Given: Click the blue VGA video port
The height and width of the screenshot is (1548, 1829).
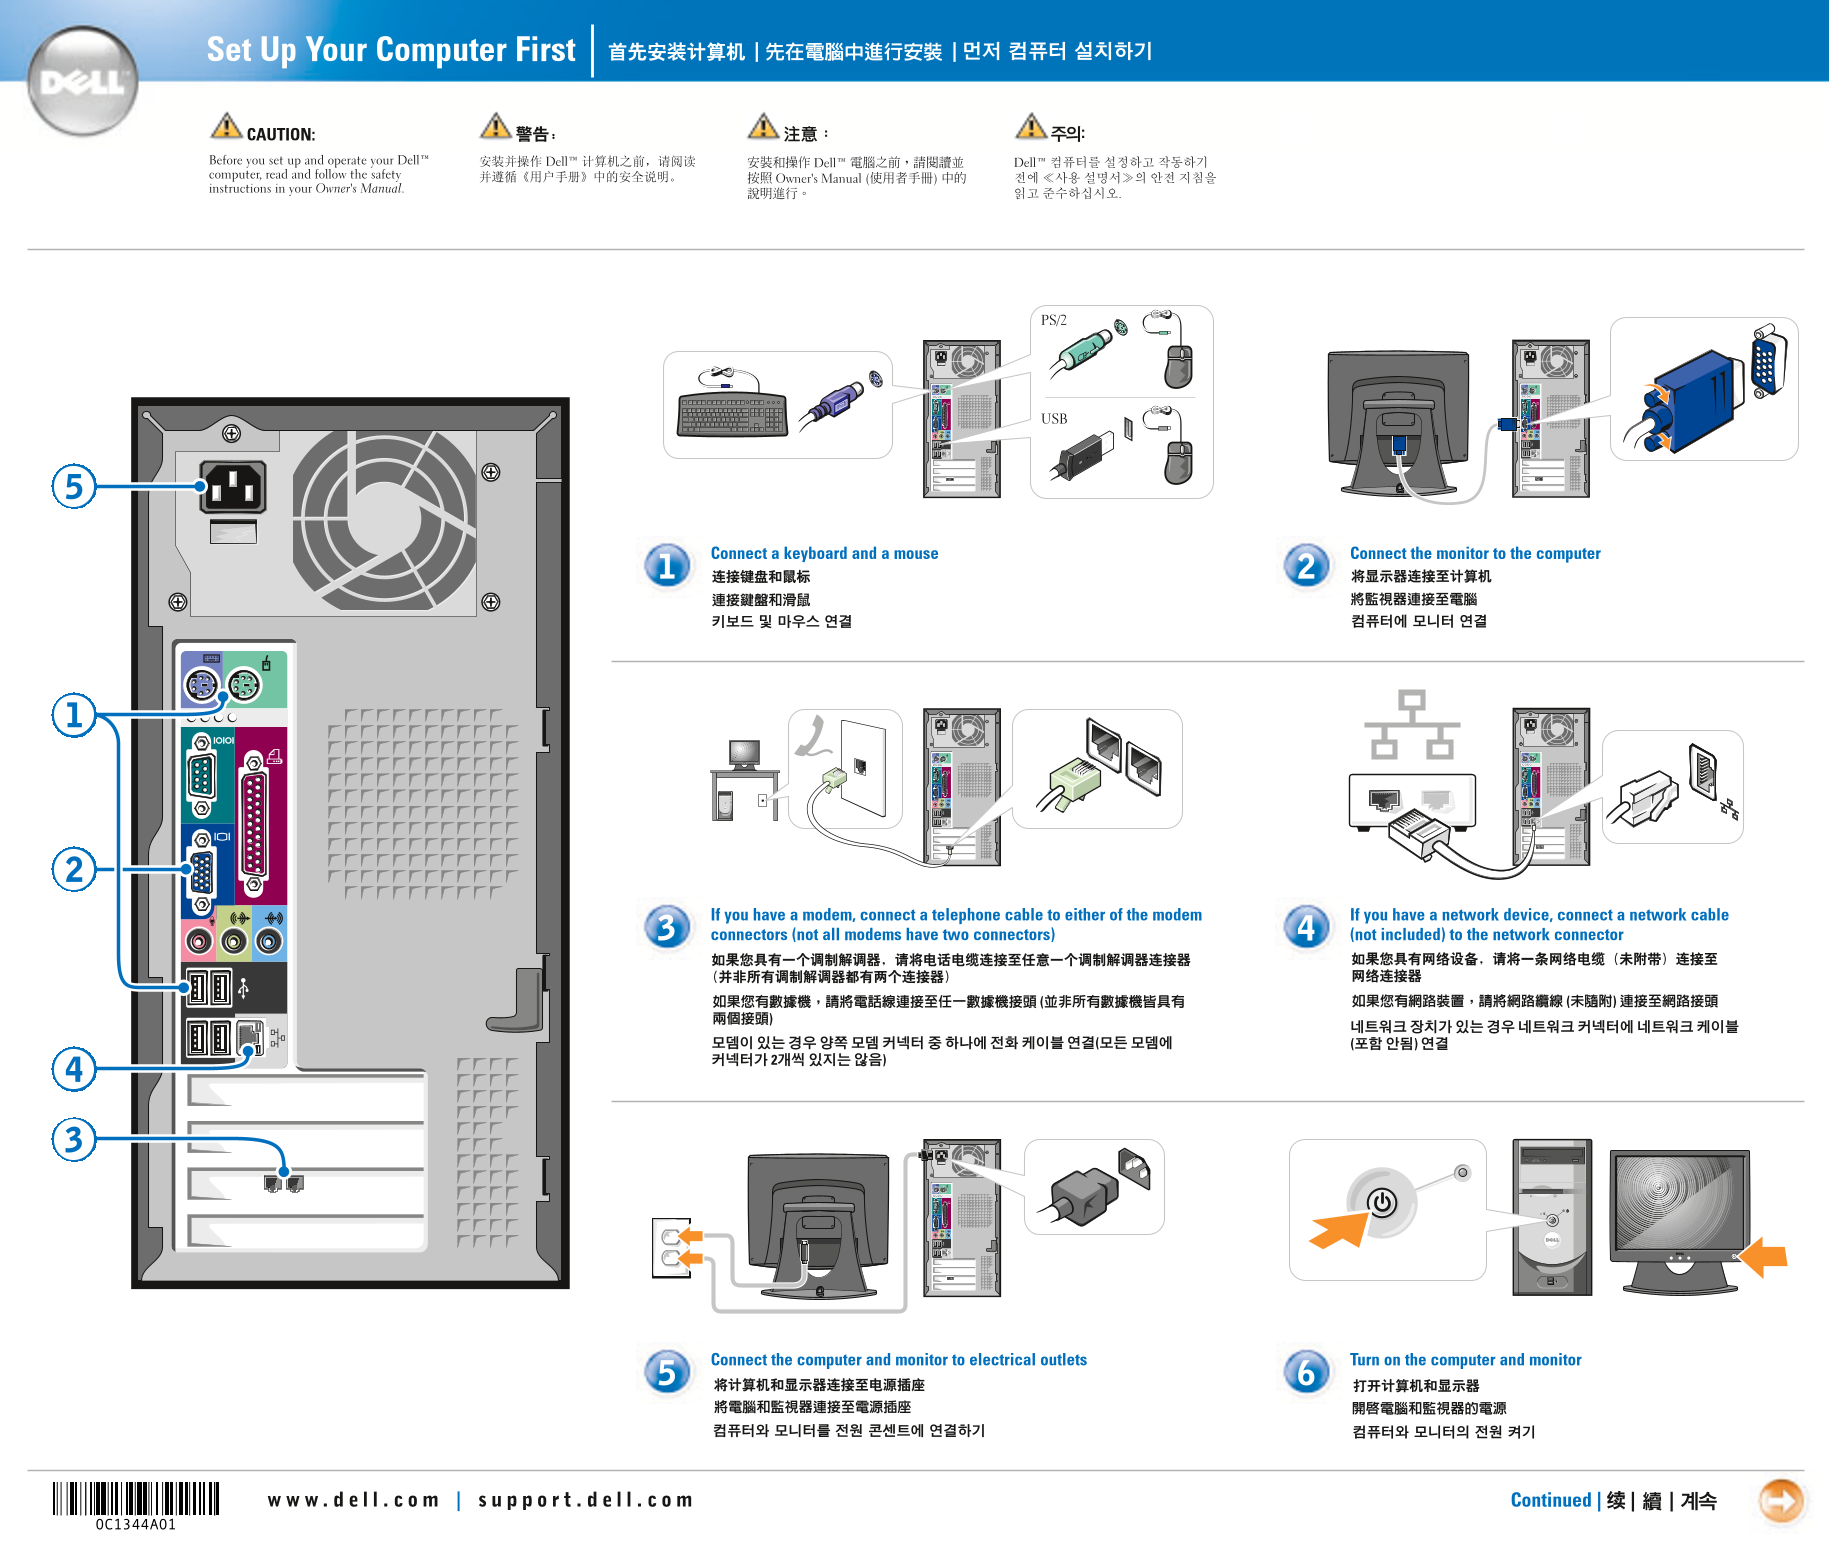Looking at the screenshot, I should [202, 873].
